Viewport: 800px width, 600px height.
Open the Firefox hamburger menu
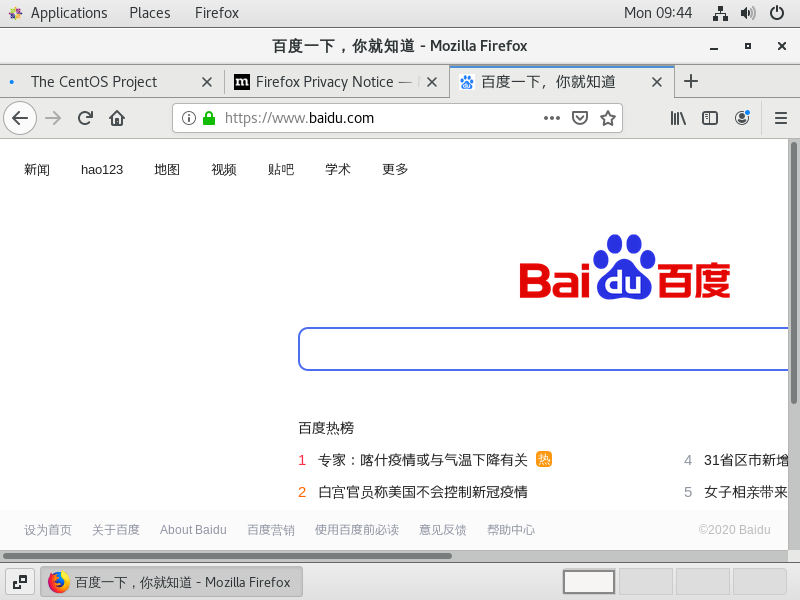coord(781,118)
